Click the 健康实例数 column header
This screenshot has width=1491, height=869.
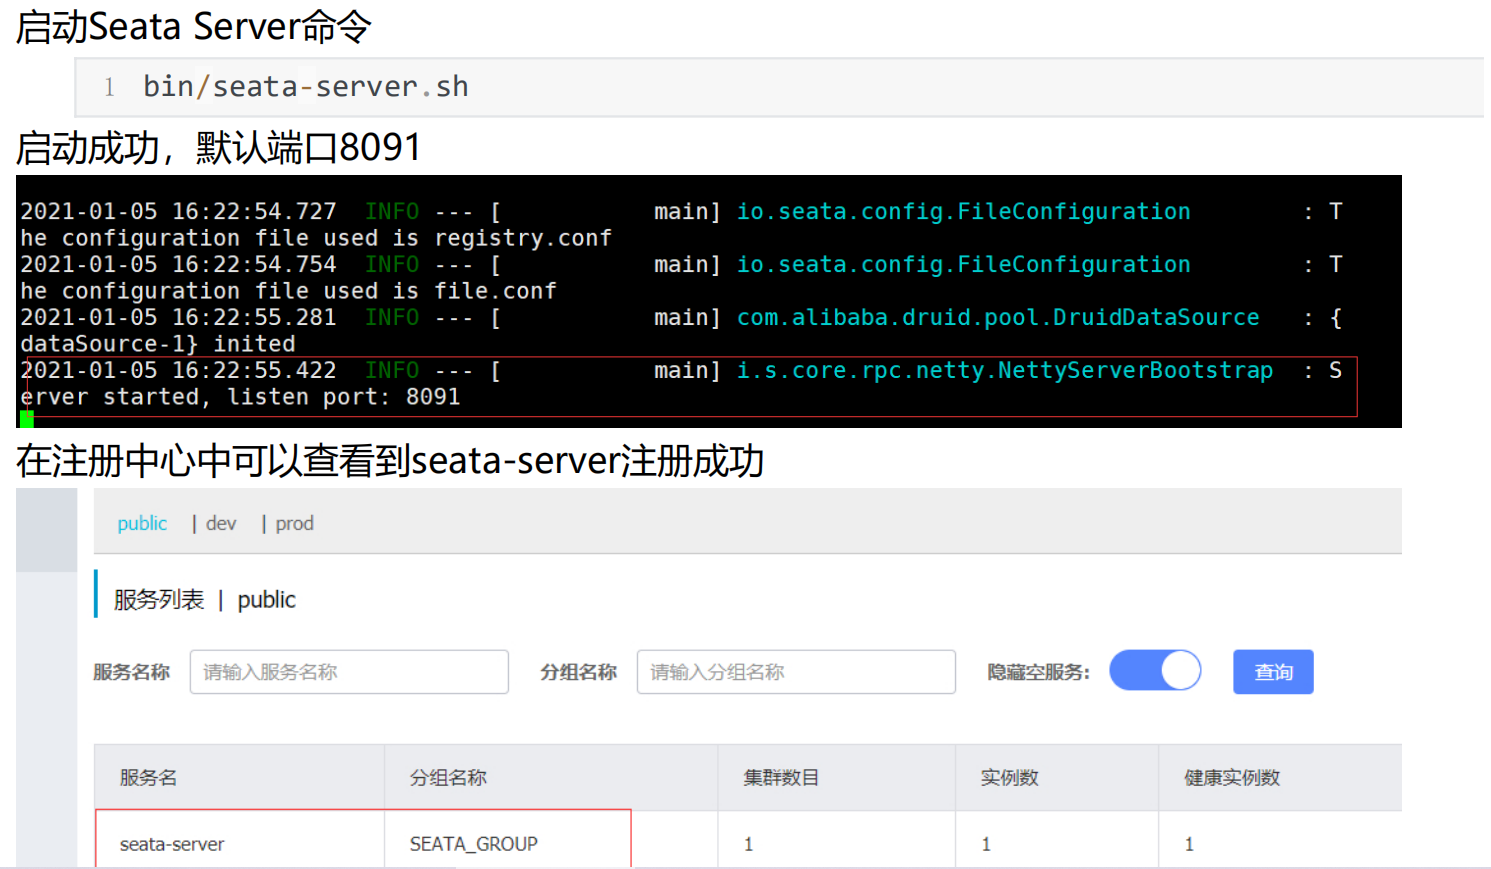click(1232, 777)
